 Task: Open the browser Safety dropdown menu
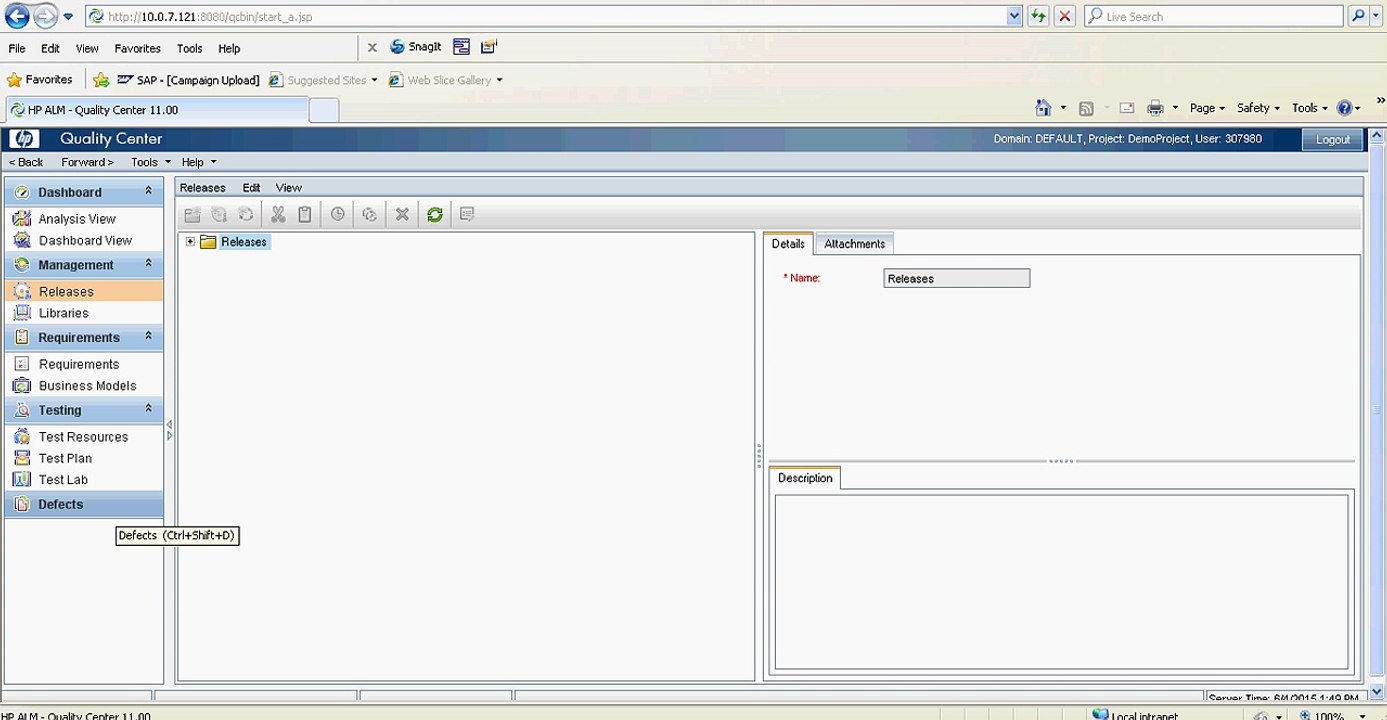tap(1258, 108)
